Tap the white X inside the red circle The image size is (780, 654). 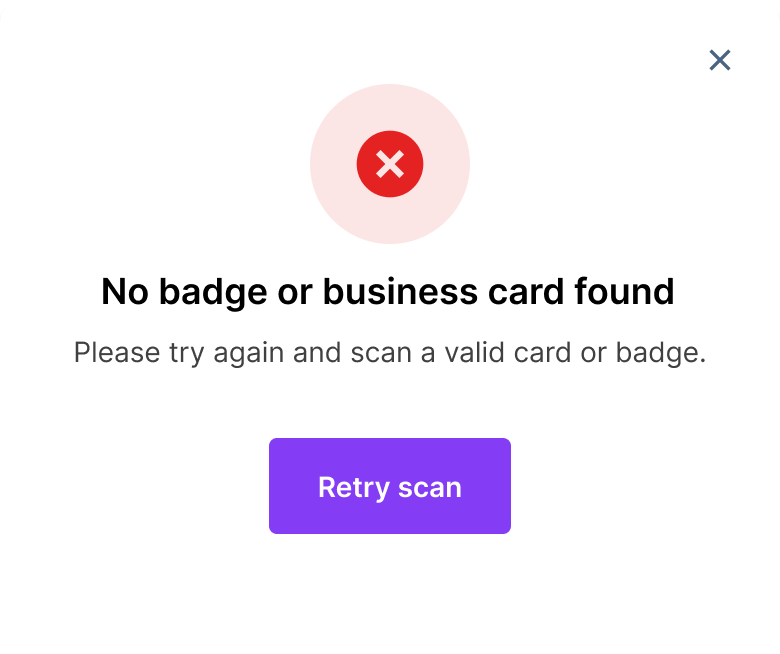(x=390, y=163)
